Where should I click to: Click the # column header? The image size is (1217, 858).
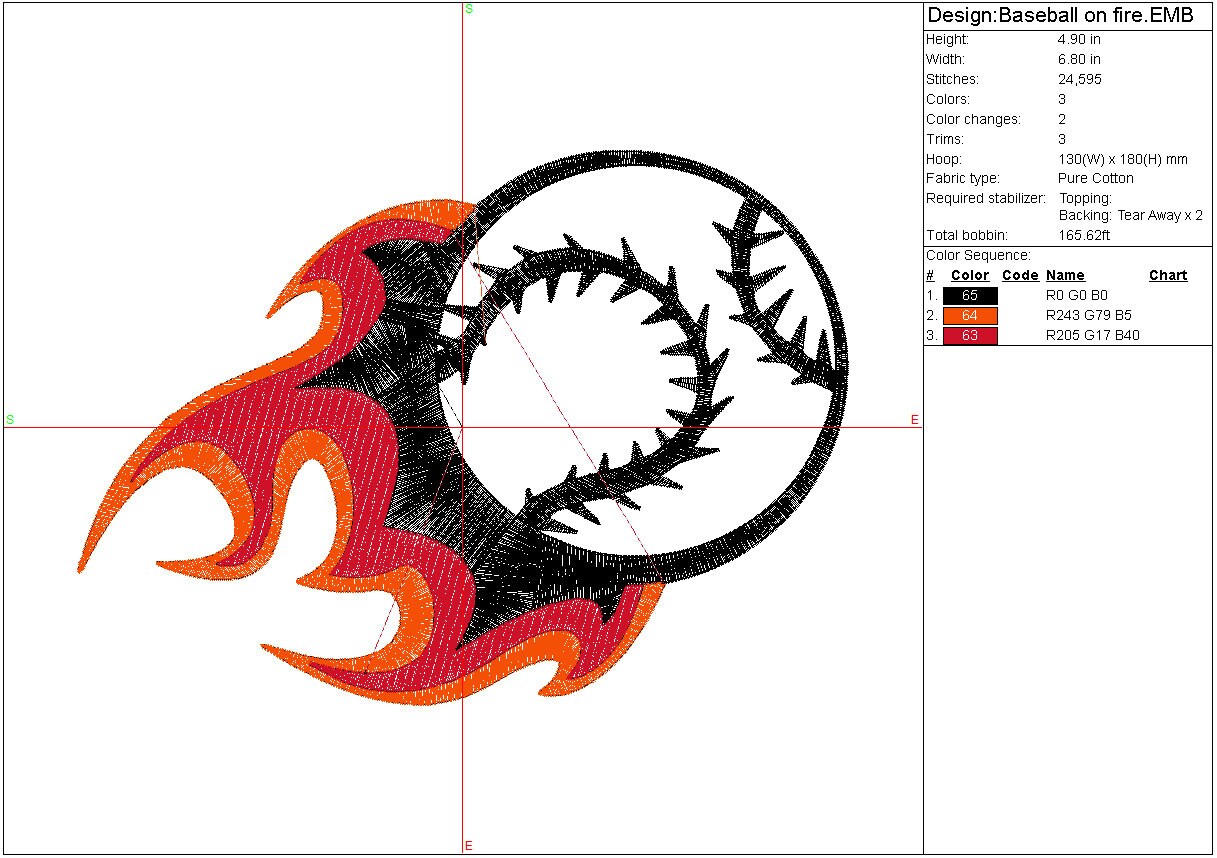click(930, 276)
